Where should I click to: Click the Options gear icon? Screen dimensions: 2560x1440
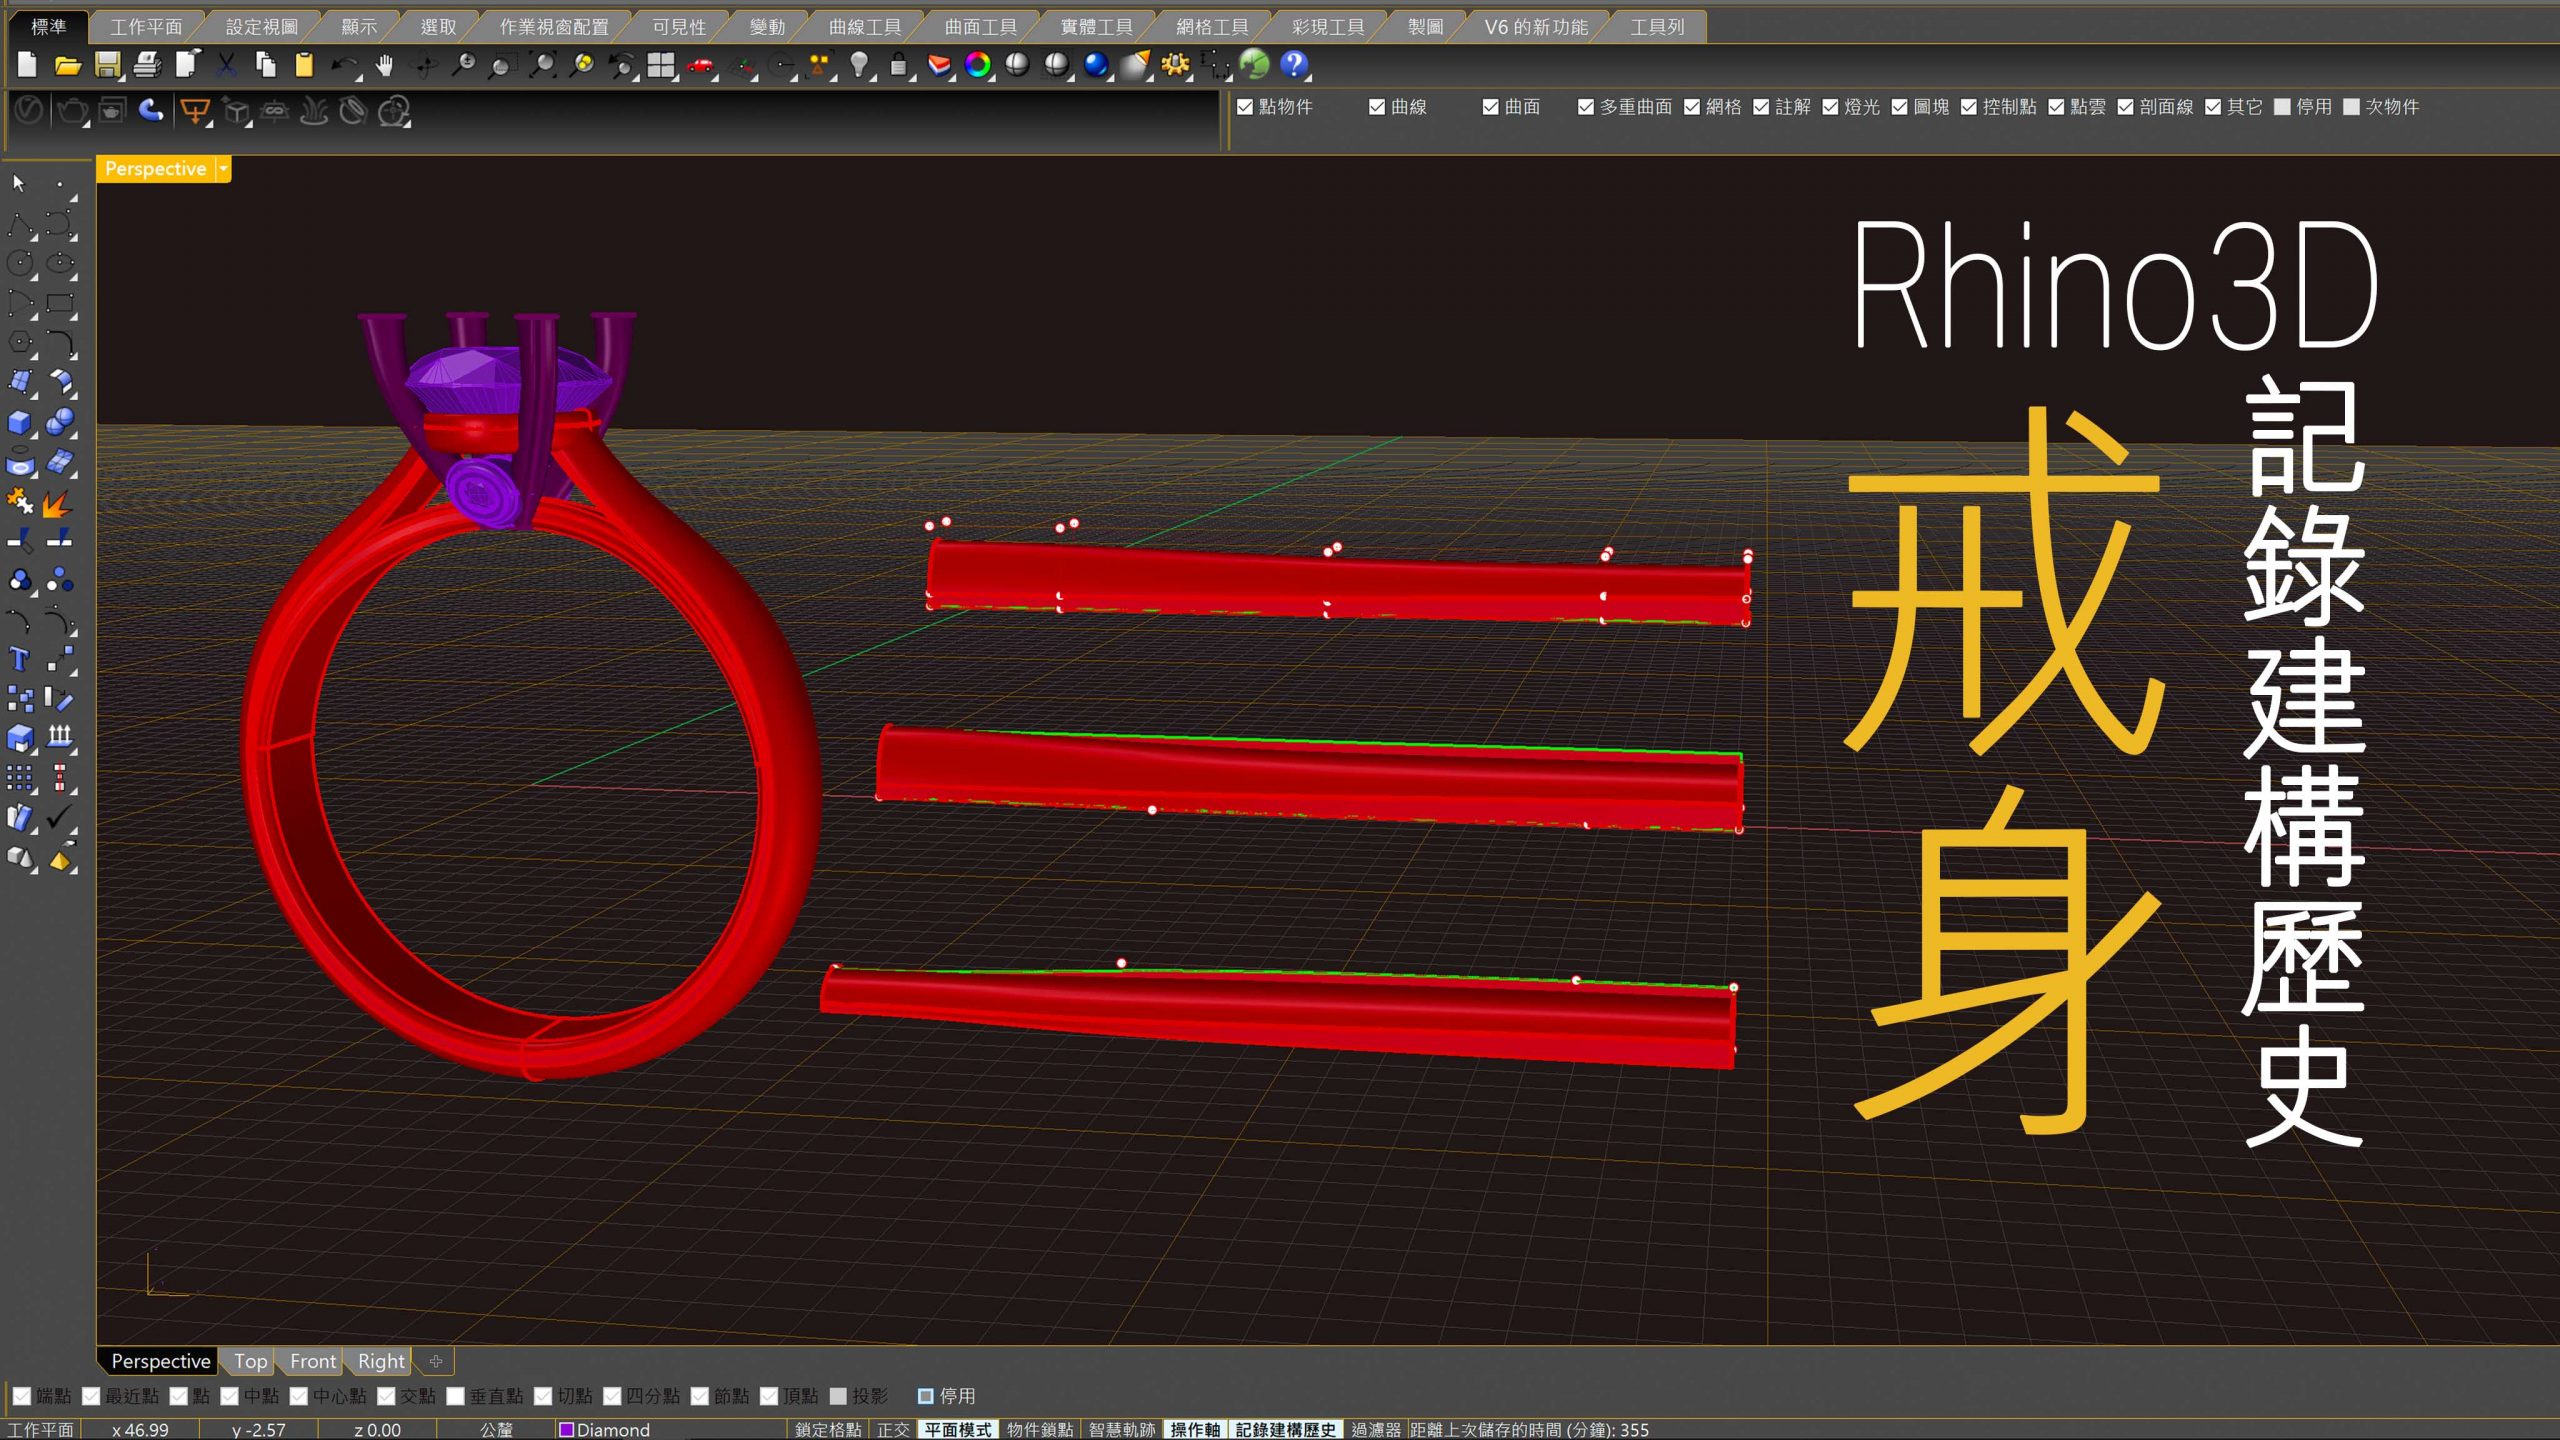click(x=1174, y=66)
